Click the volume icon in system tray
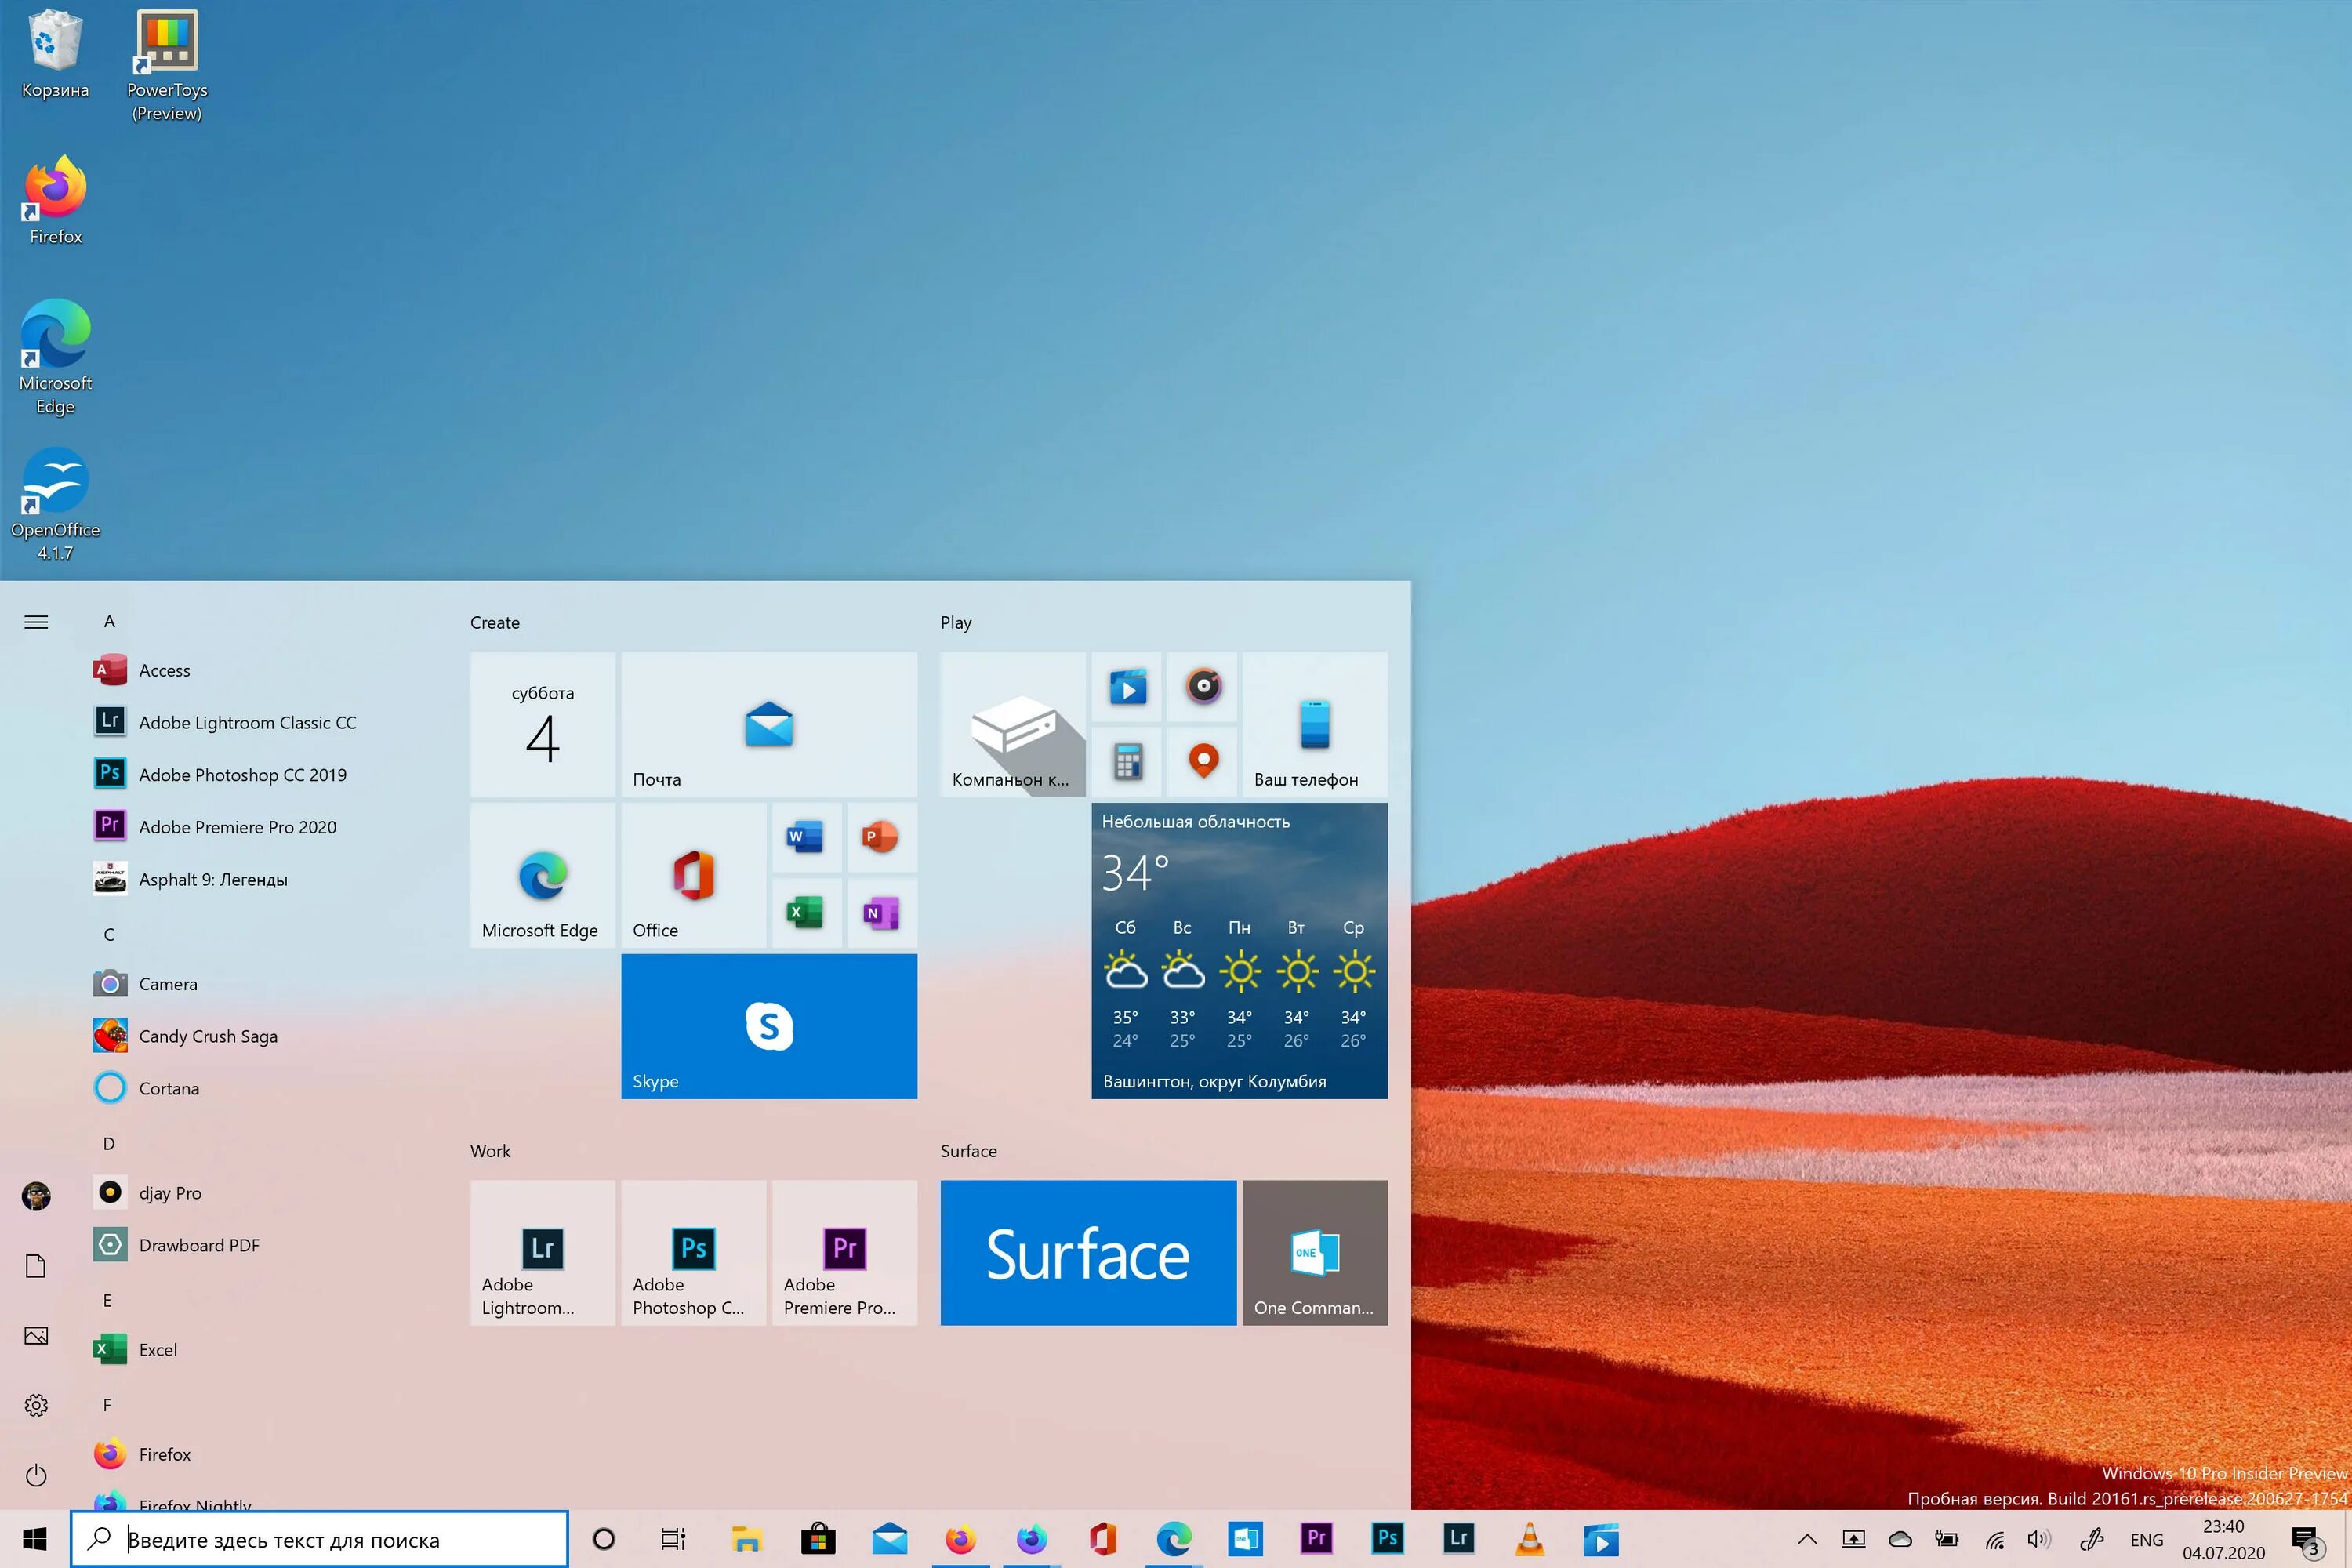Image resolution: width=2352 pixels, height=1568 pixels. (2037, 1539)
